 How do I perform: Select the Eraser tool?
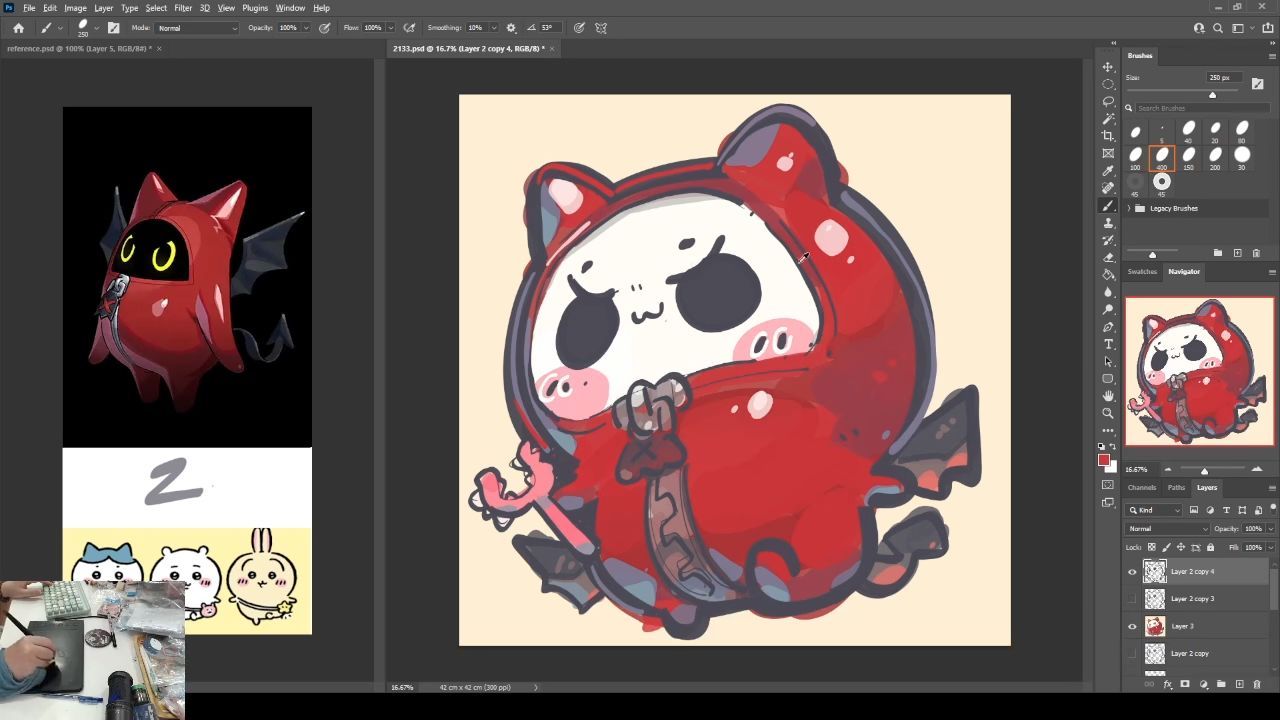[x=1108, y=257]
